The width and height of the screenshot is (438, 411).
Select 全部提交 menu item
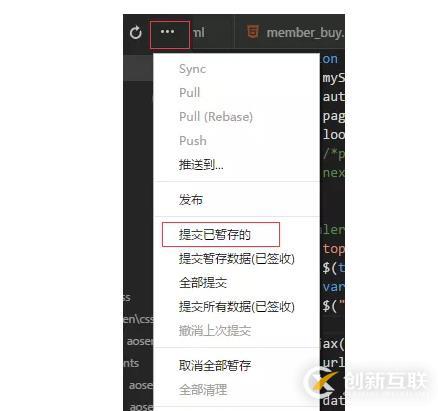[x=203, y=283]
